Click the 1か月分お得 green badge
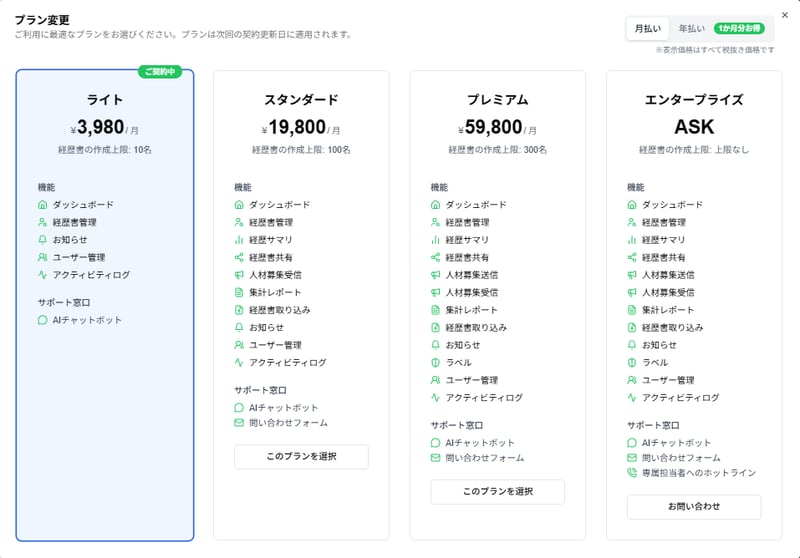800x558 pixels. tap(739, 29)
